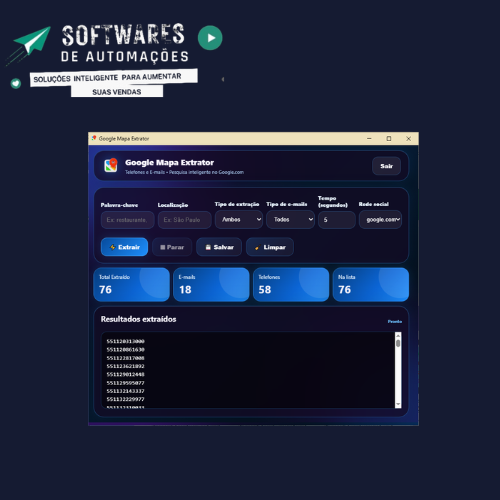The width and height of the screenshot is (500, 500).
Task: Click the E-mails card showing 18
Action: [x=211, y=284]
